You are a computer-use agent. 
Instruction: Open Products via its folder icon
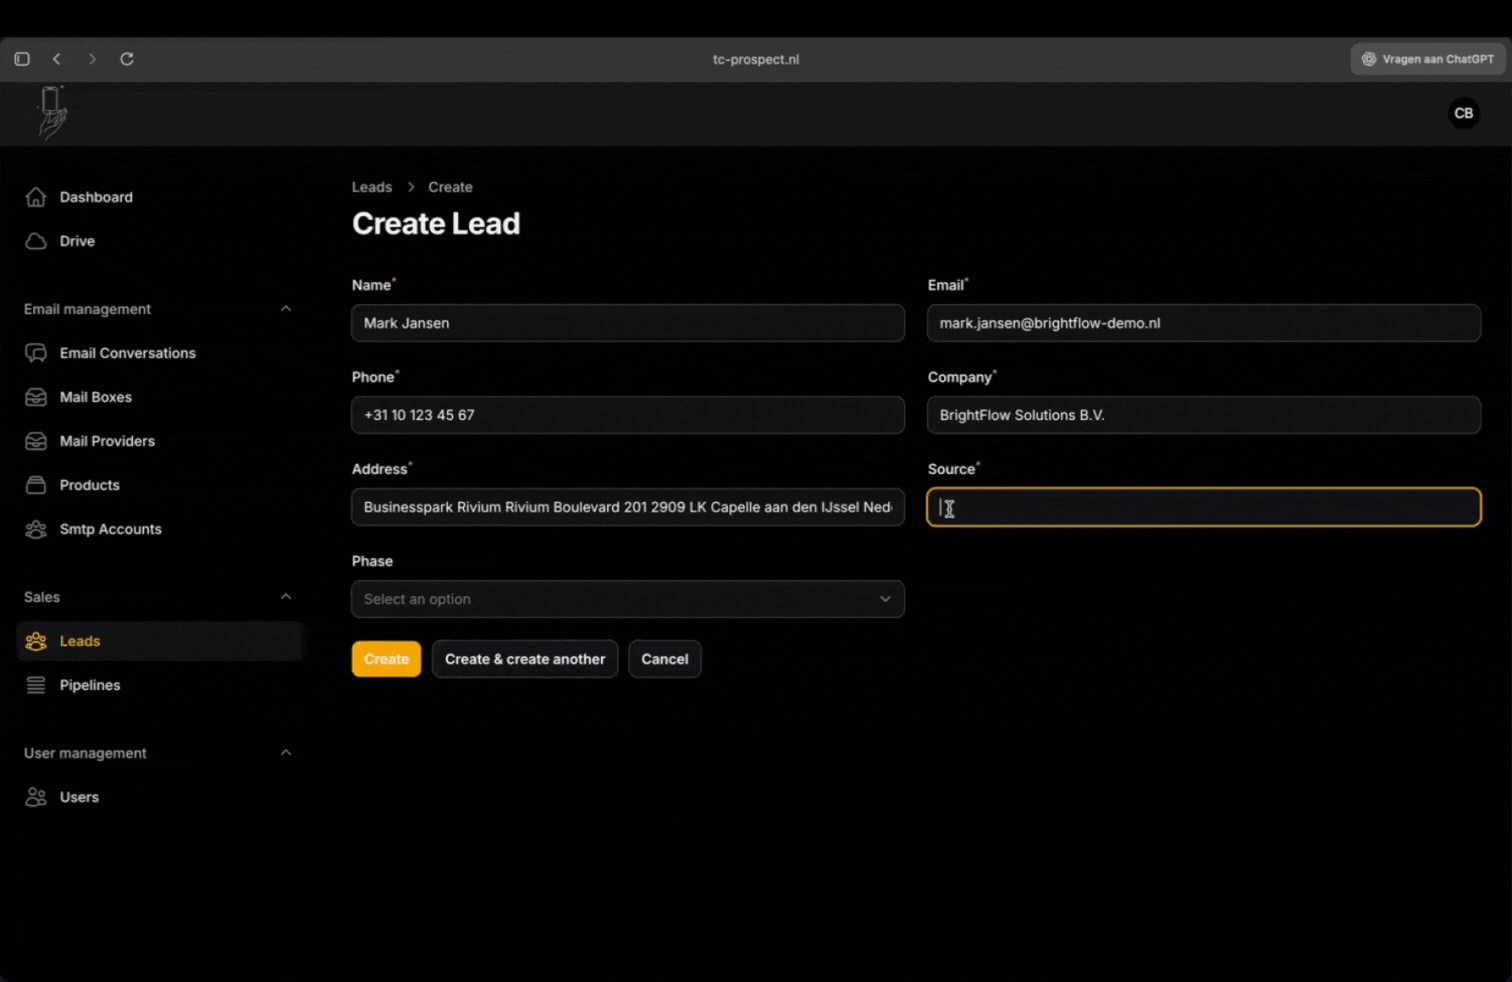36,485
